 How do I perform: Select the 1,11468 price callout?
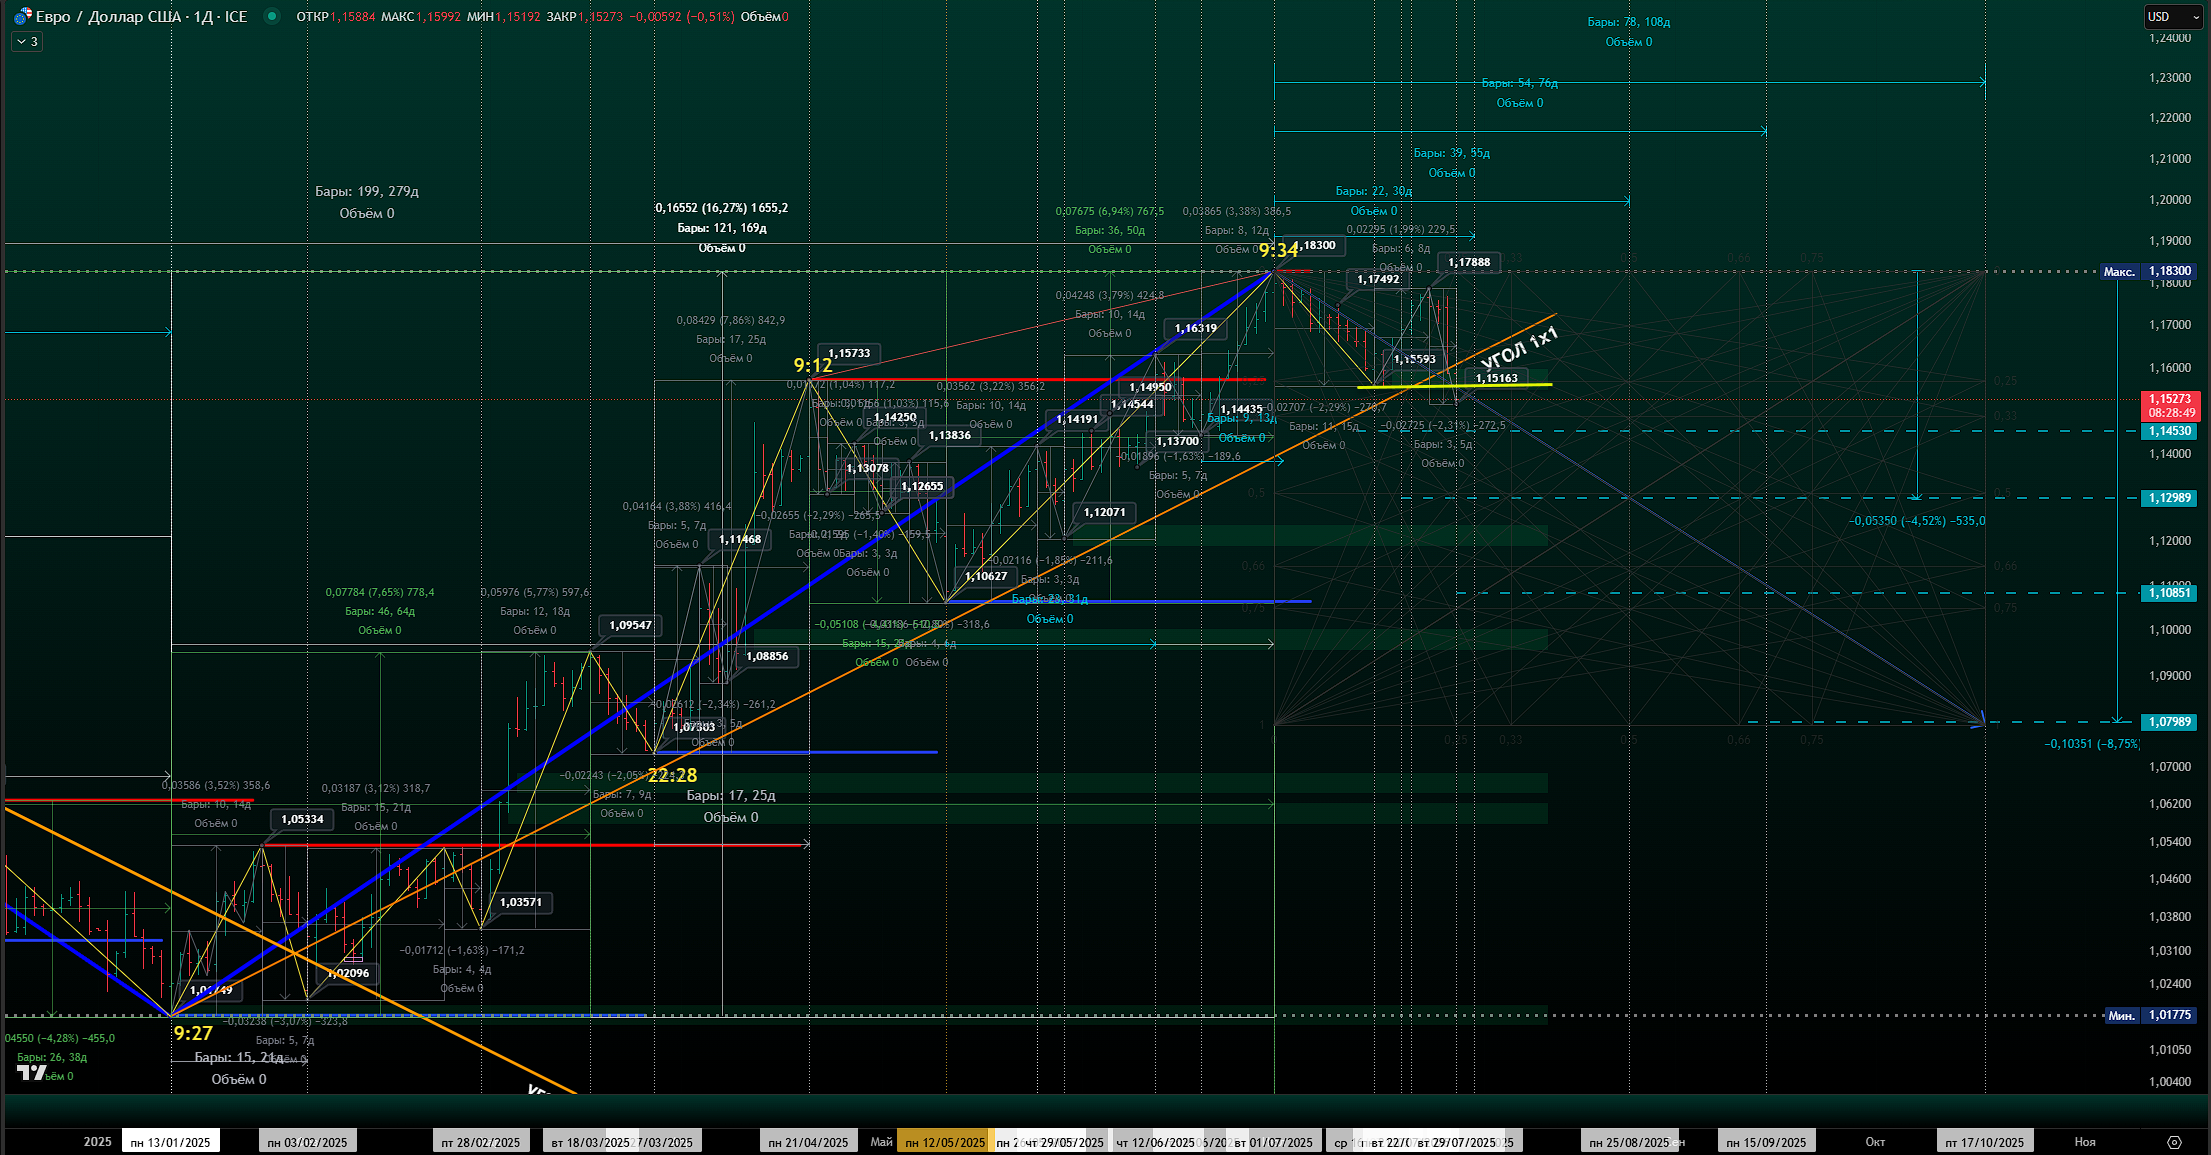pyautogui.click(x=740, y=539)
